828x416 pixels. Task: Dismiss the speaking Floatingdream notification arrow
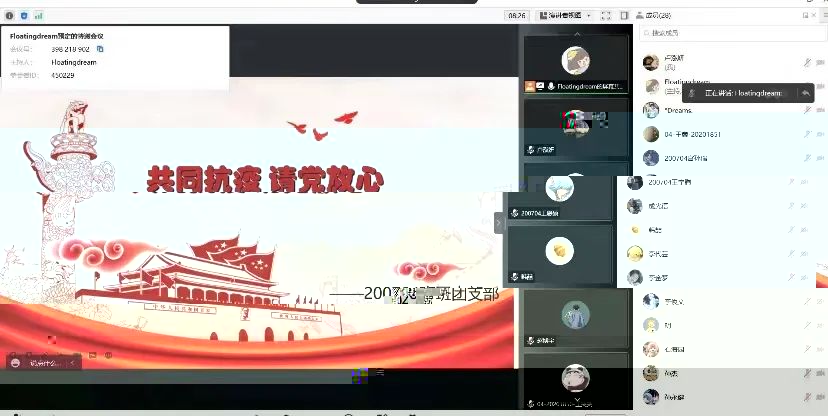point(805,93)
